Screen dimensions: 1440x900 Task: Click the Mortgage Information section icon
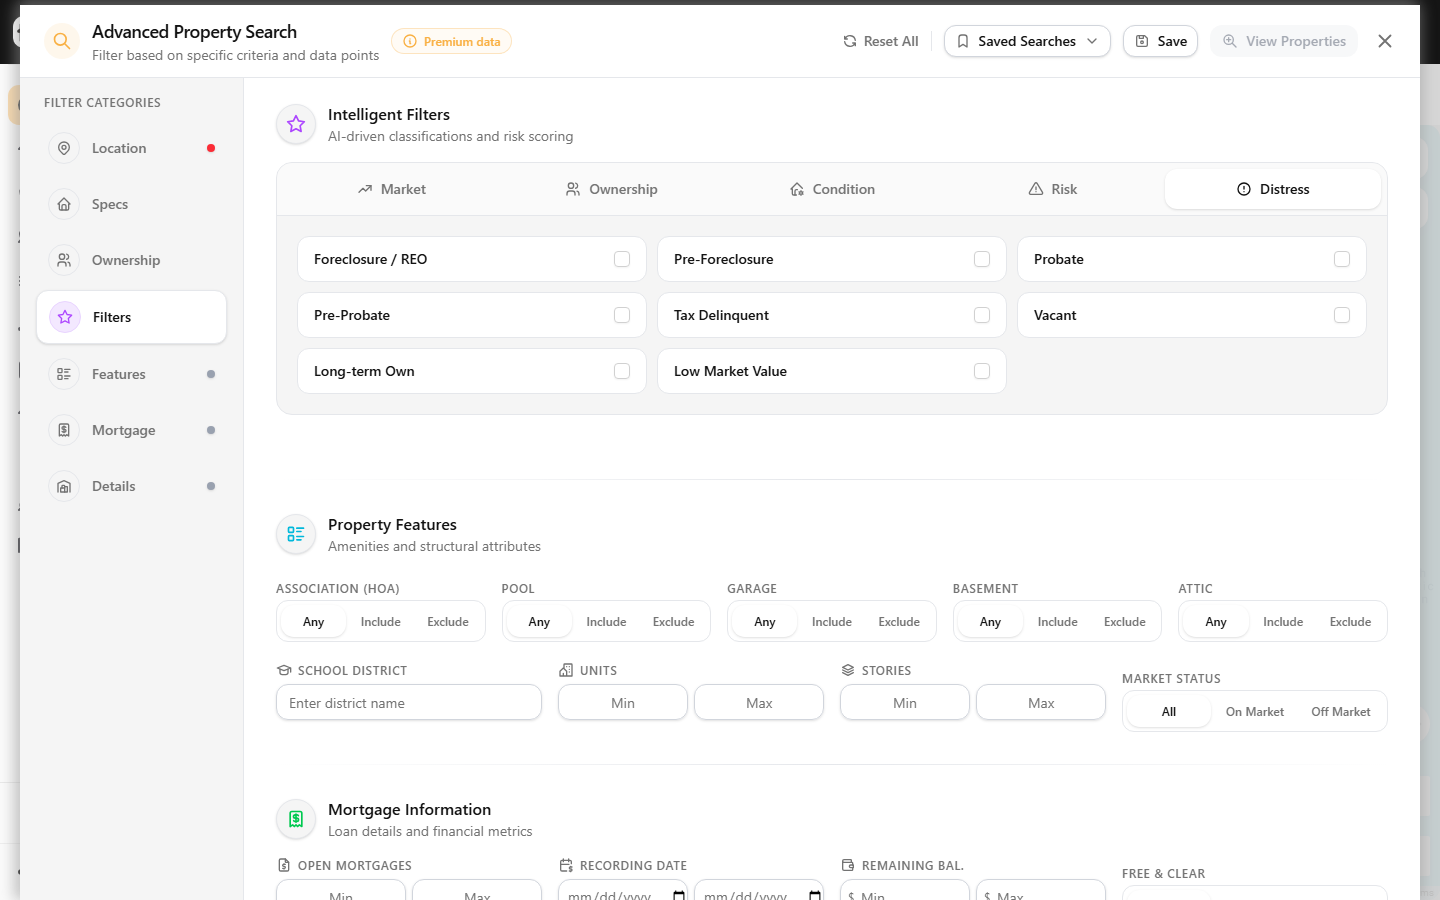(296, 819)
